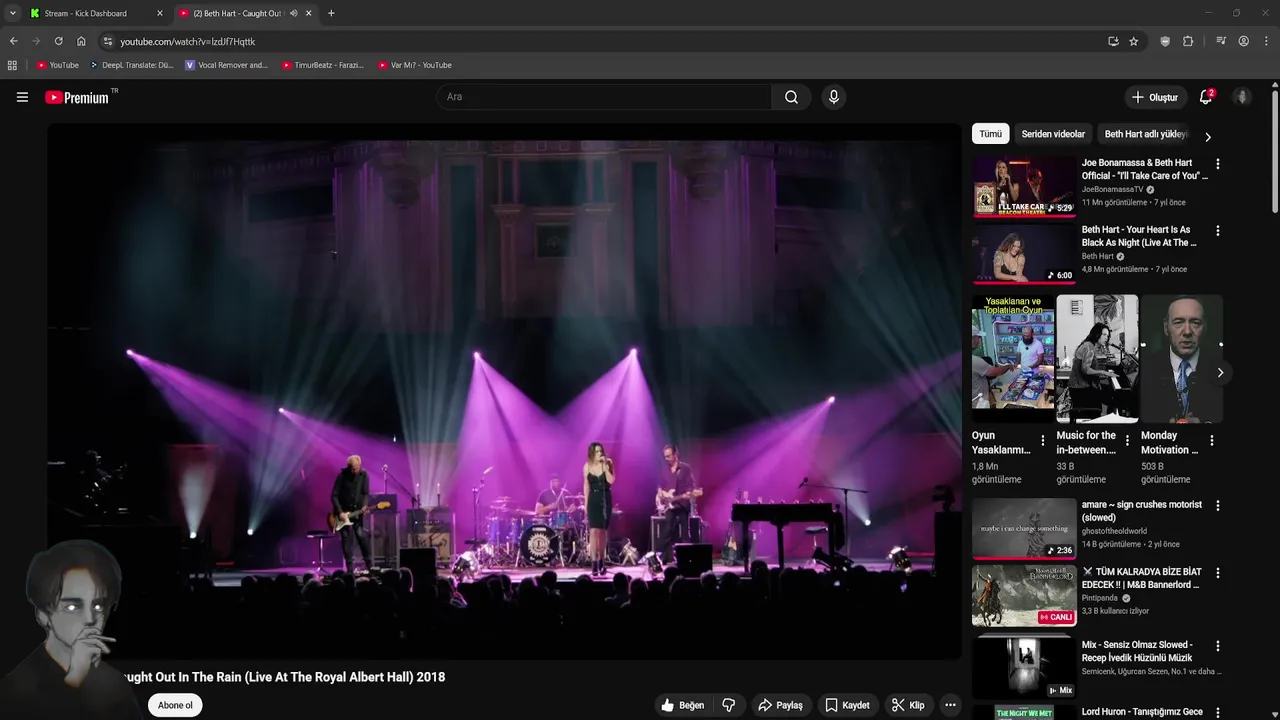Open browser profile icon
This screenshot has height=720, width=1280.
point(1244,41)
